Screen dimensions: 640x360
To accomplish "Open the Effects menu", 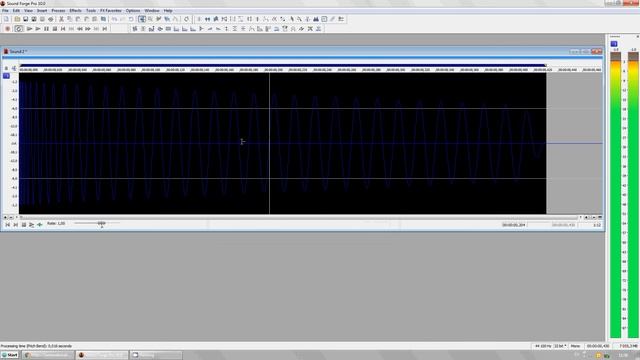I will coord(76,11).
